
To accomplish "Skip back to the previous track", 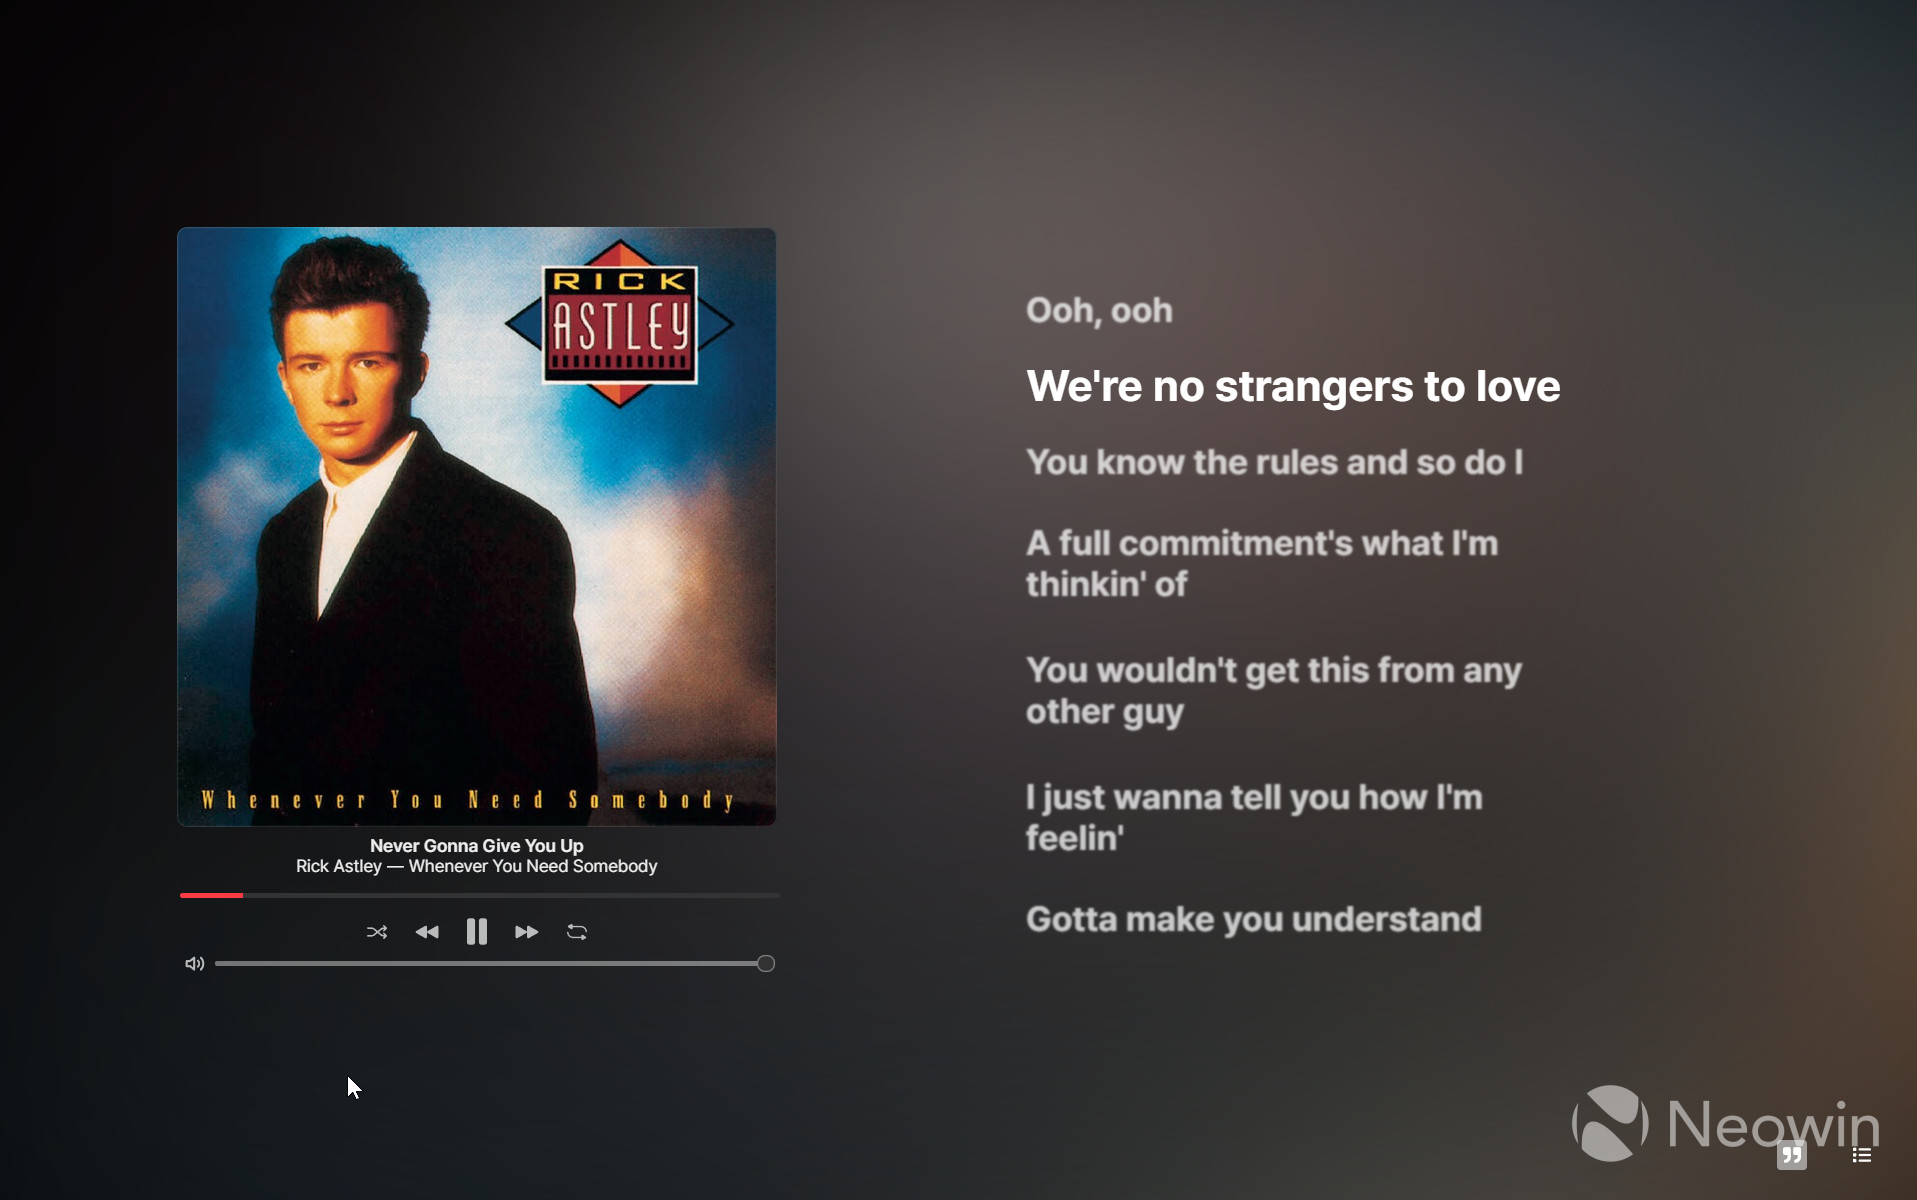I will pyautogui.click(x=427, y=932).
